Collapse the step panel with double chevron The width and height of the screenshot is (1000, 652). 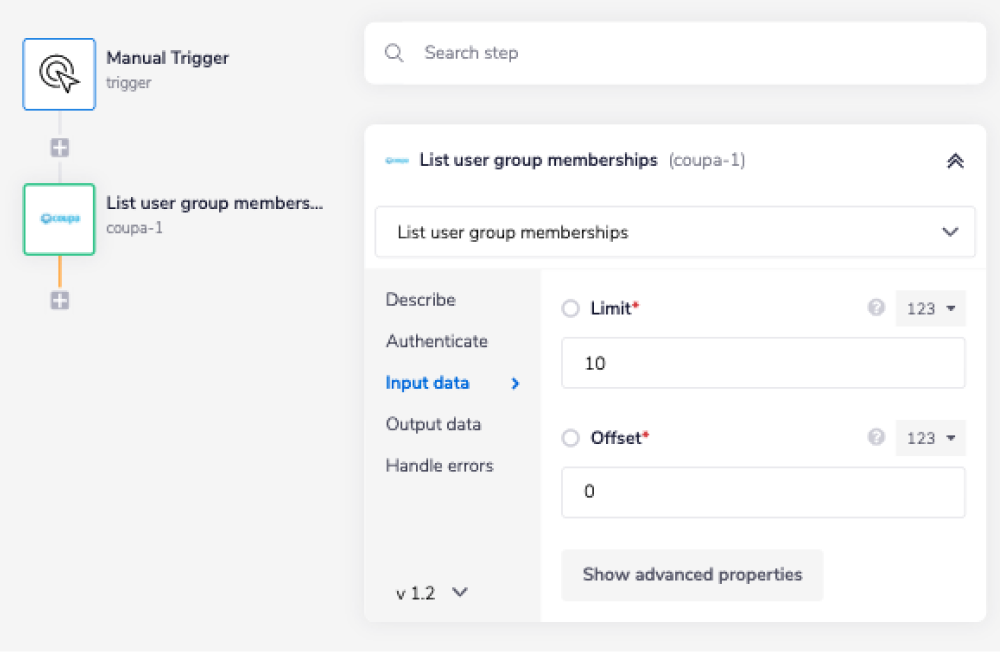955,161
